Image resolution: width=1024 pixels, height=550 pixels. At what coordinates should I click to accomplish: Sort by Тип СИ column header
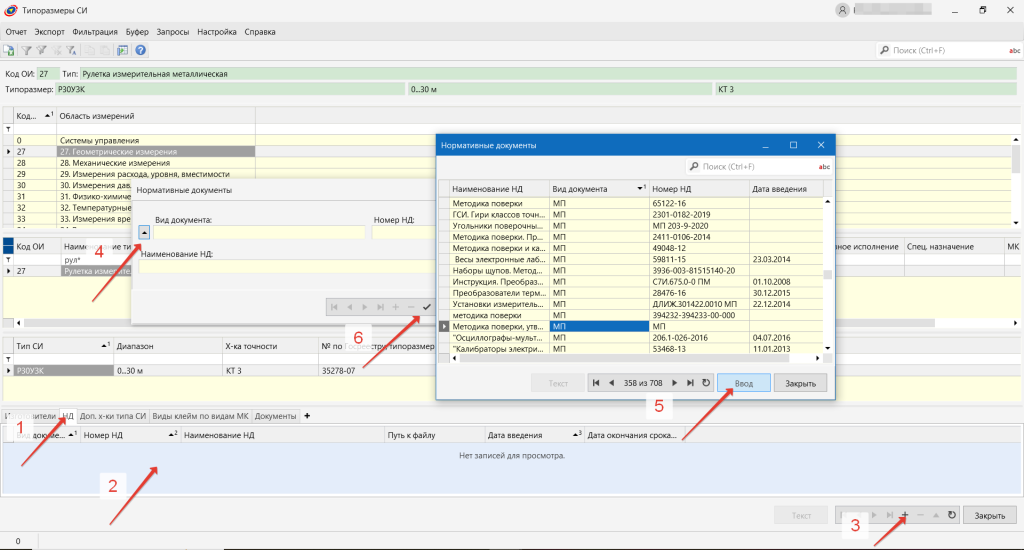(x=63, y=346)
